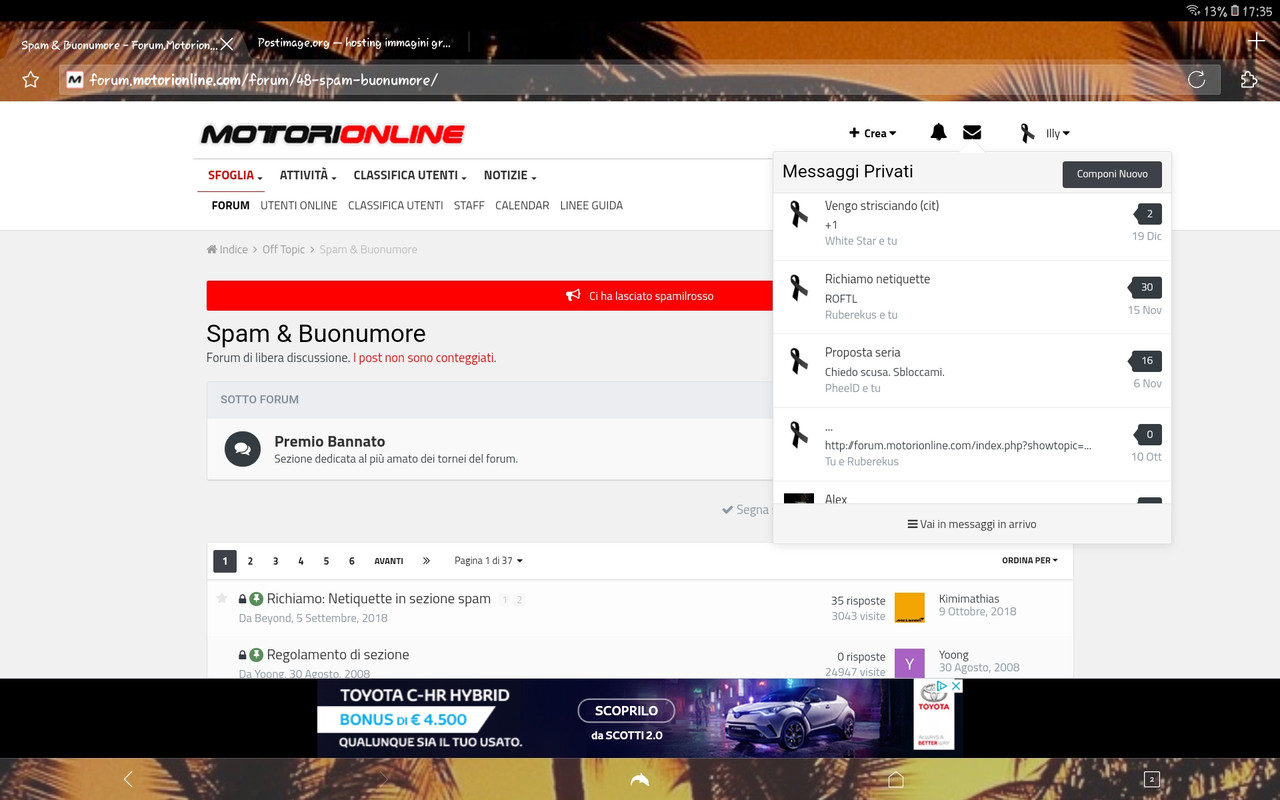Click the Premio Bannato chat bubble icon
The height and width of the screenshot is (800, 1280).
click(x=242, y=450)
